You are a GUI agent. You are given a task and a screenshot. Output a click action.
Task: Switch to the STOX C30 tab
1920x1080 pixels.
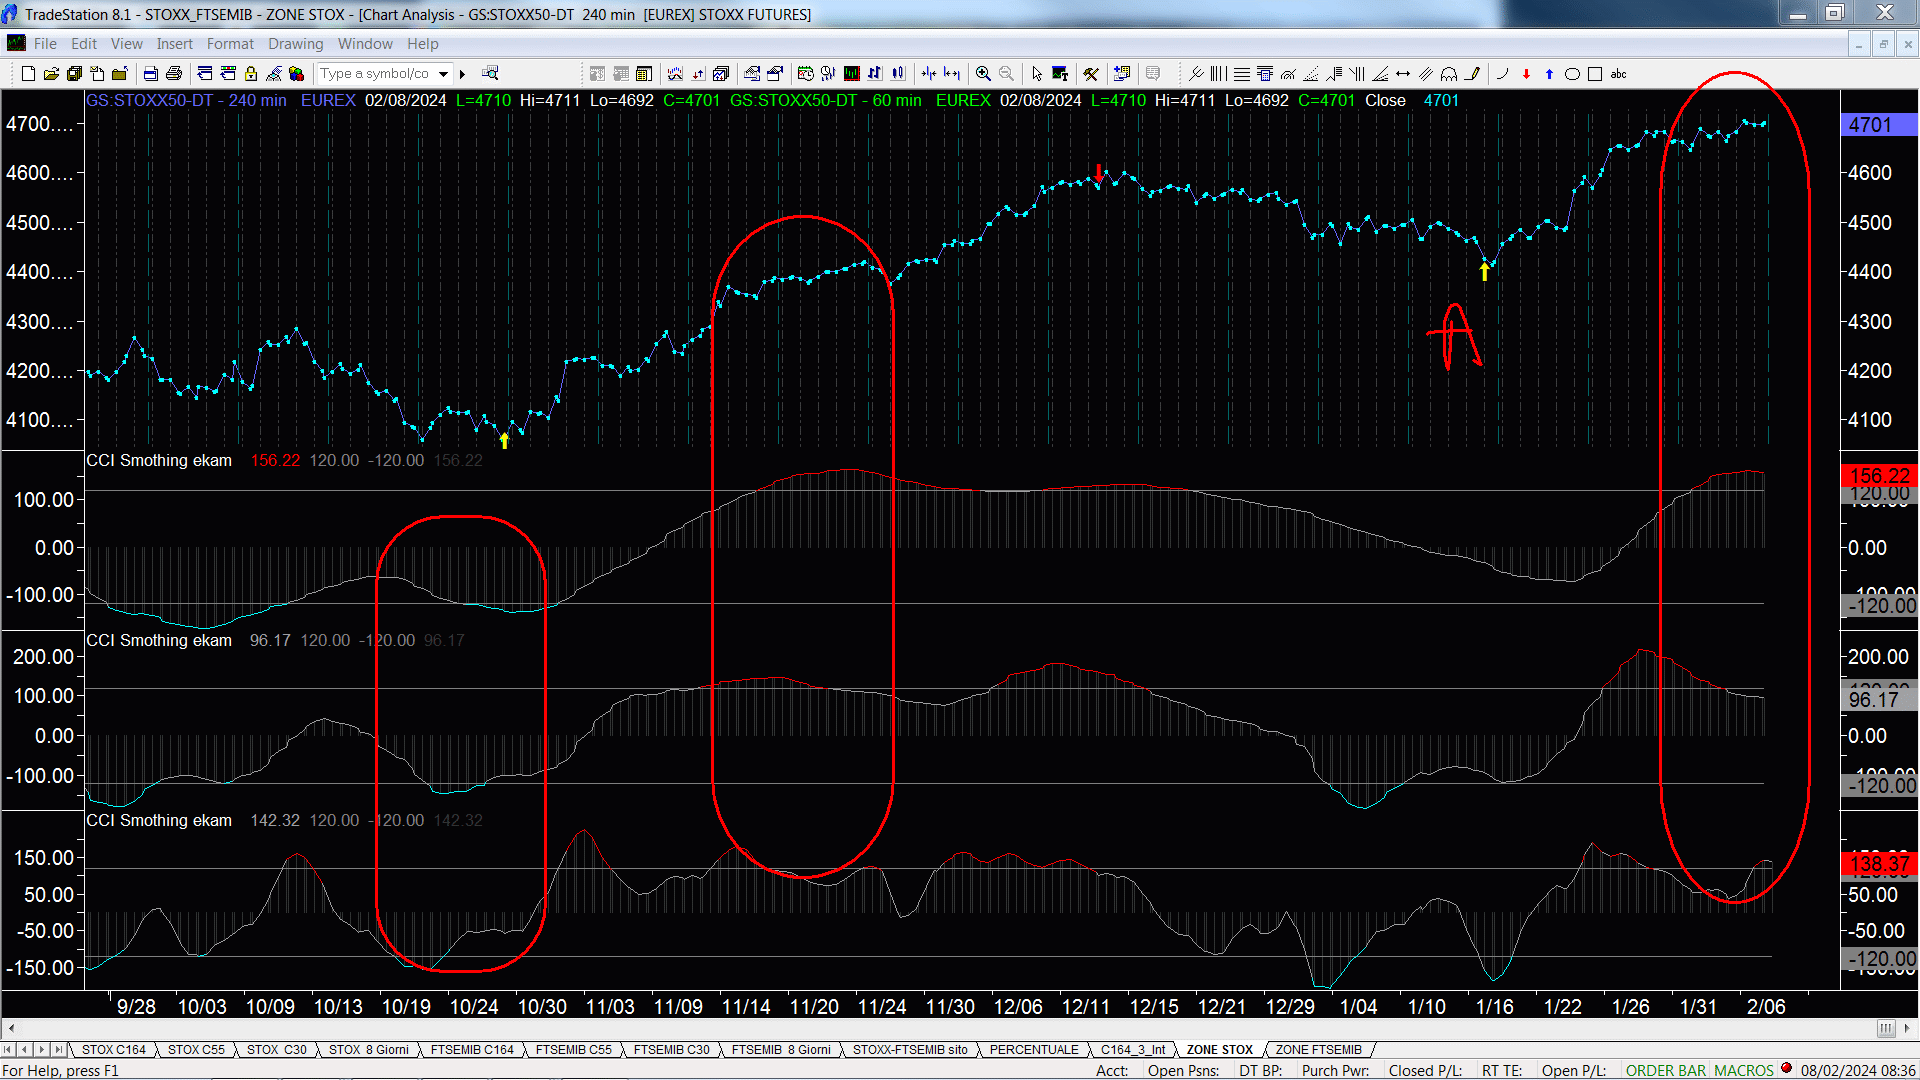277,1049
